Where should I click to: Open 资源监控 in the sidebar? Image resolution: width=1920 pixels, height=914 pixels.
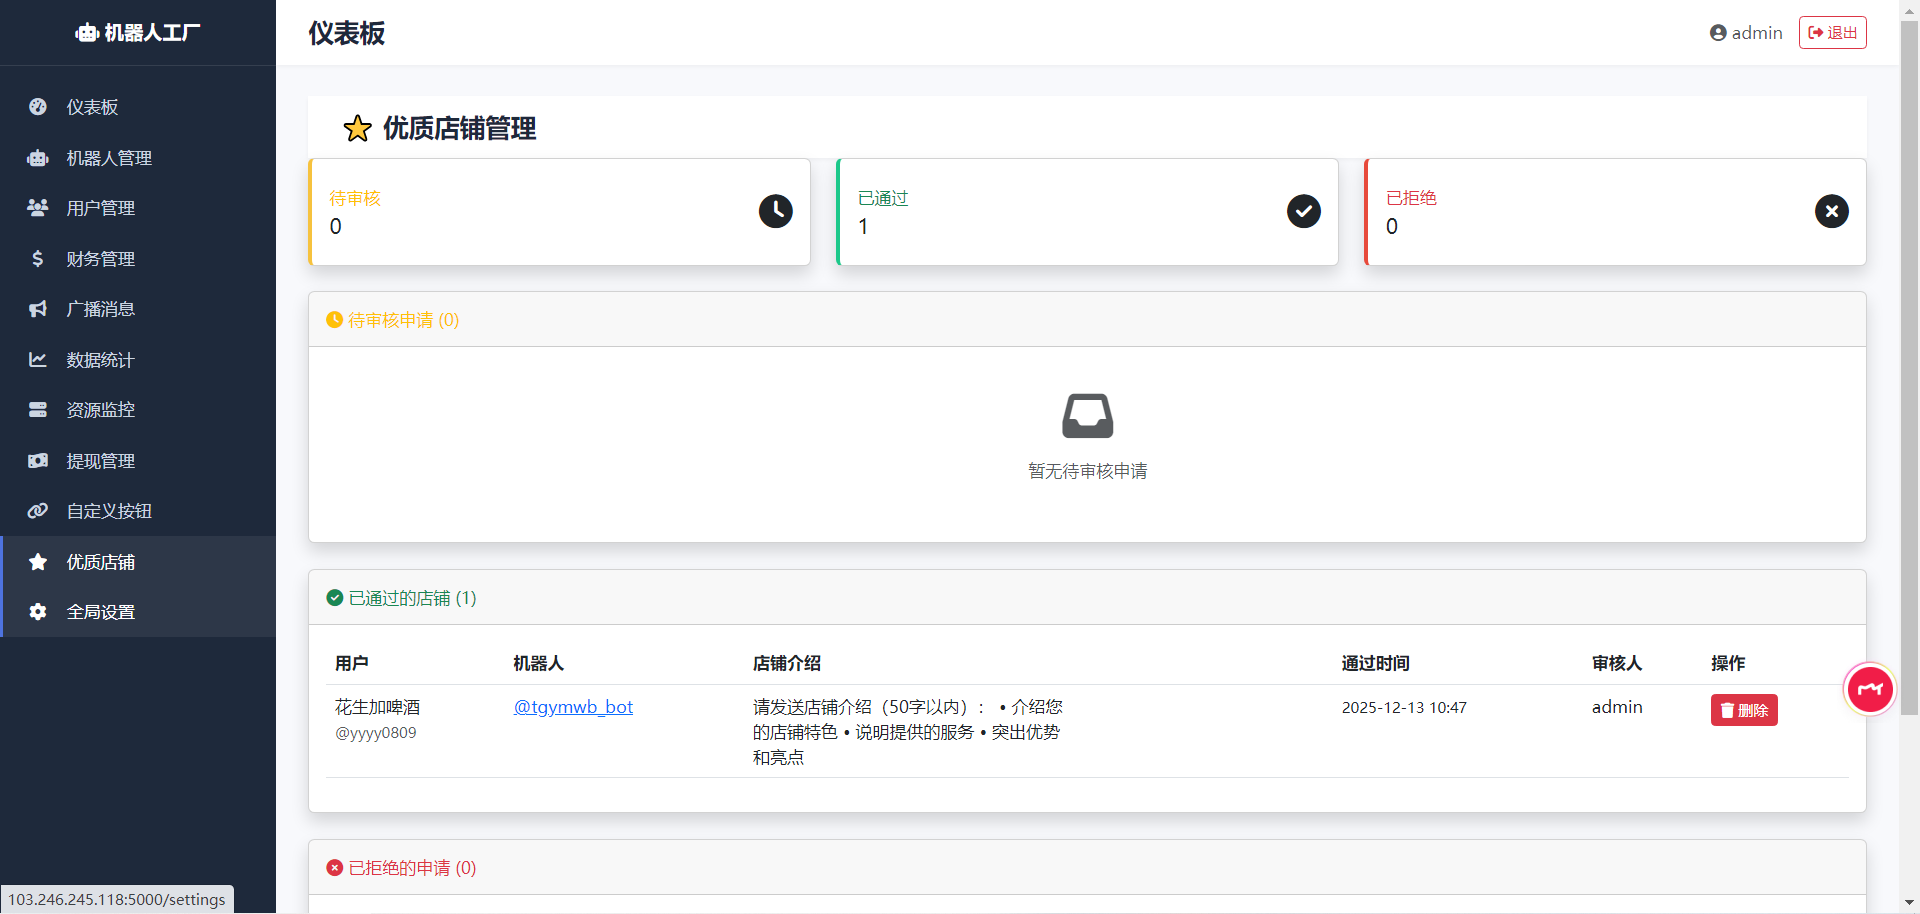click(100, 410)
